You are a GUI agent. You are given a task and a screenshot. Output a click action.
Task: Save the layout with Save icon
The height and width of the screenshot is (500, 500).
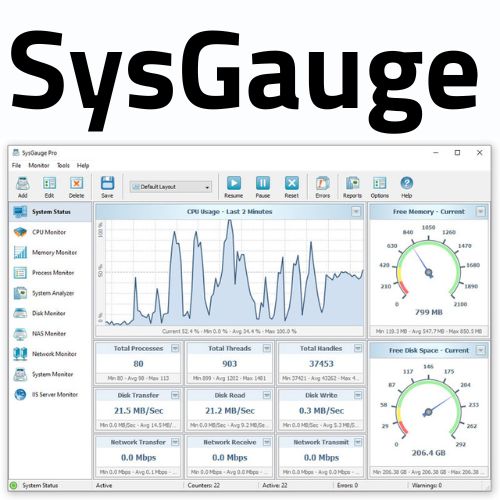[x=107, y=187]
